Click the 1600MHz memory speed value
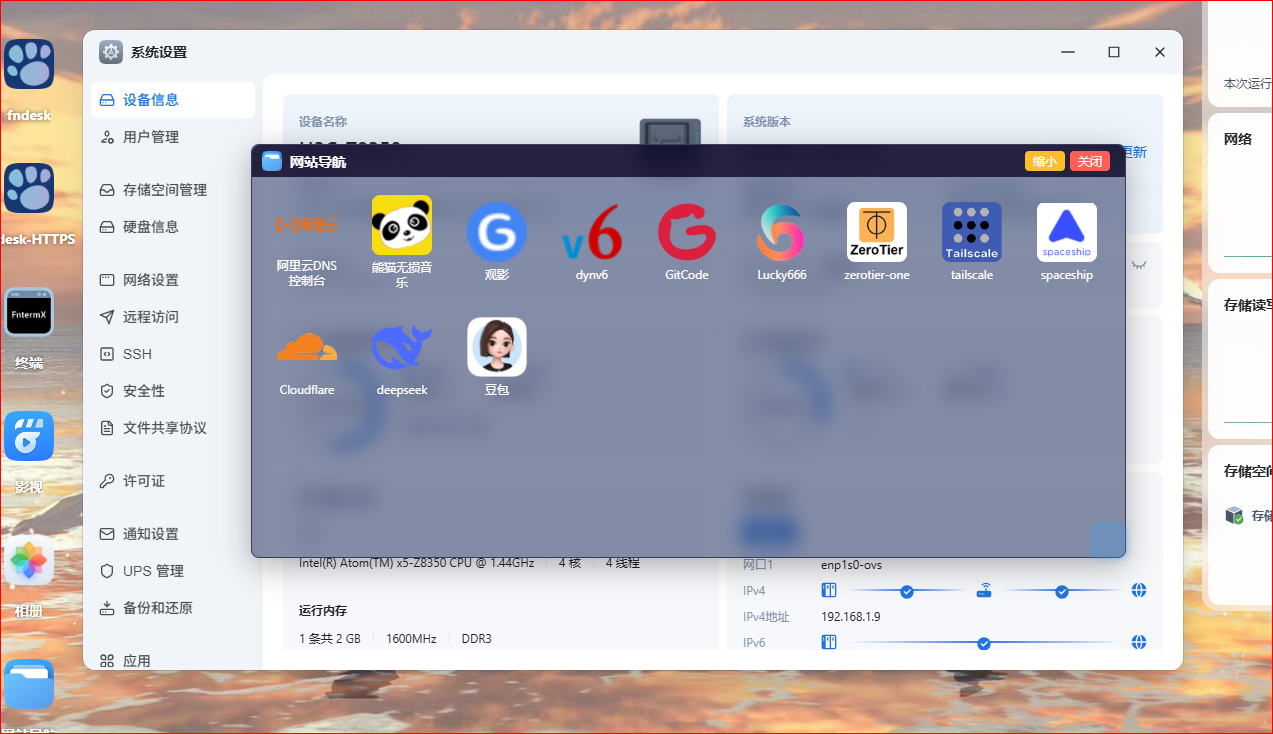Screen dimensions: 1273x734 tap(411, 639)
